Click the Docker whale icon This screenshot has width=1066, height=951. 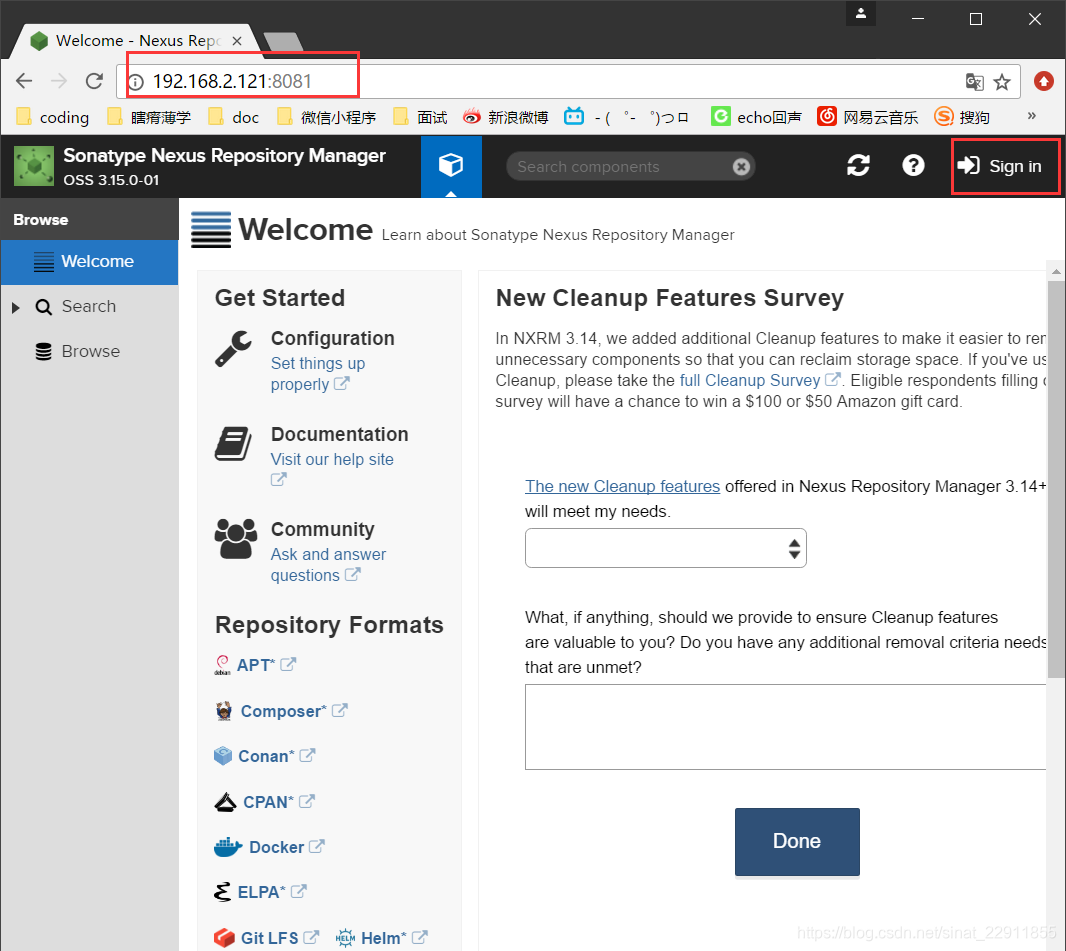[x=228, y=847]
